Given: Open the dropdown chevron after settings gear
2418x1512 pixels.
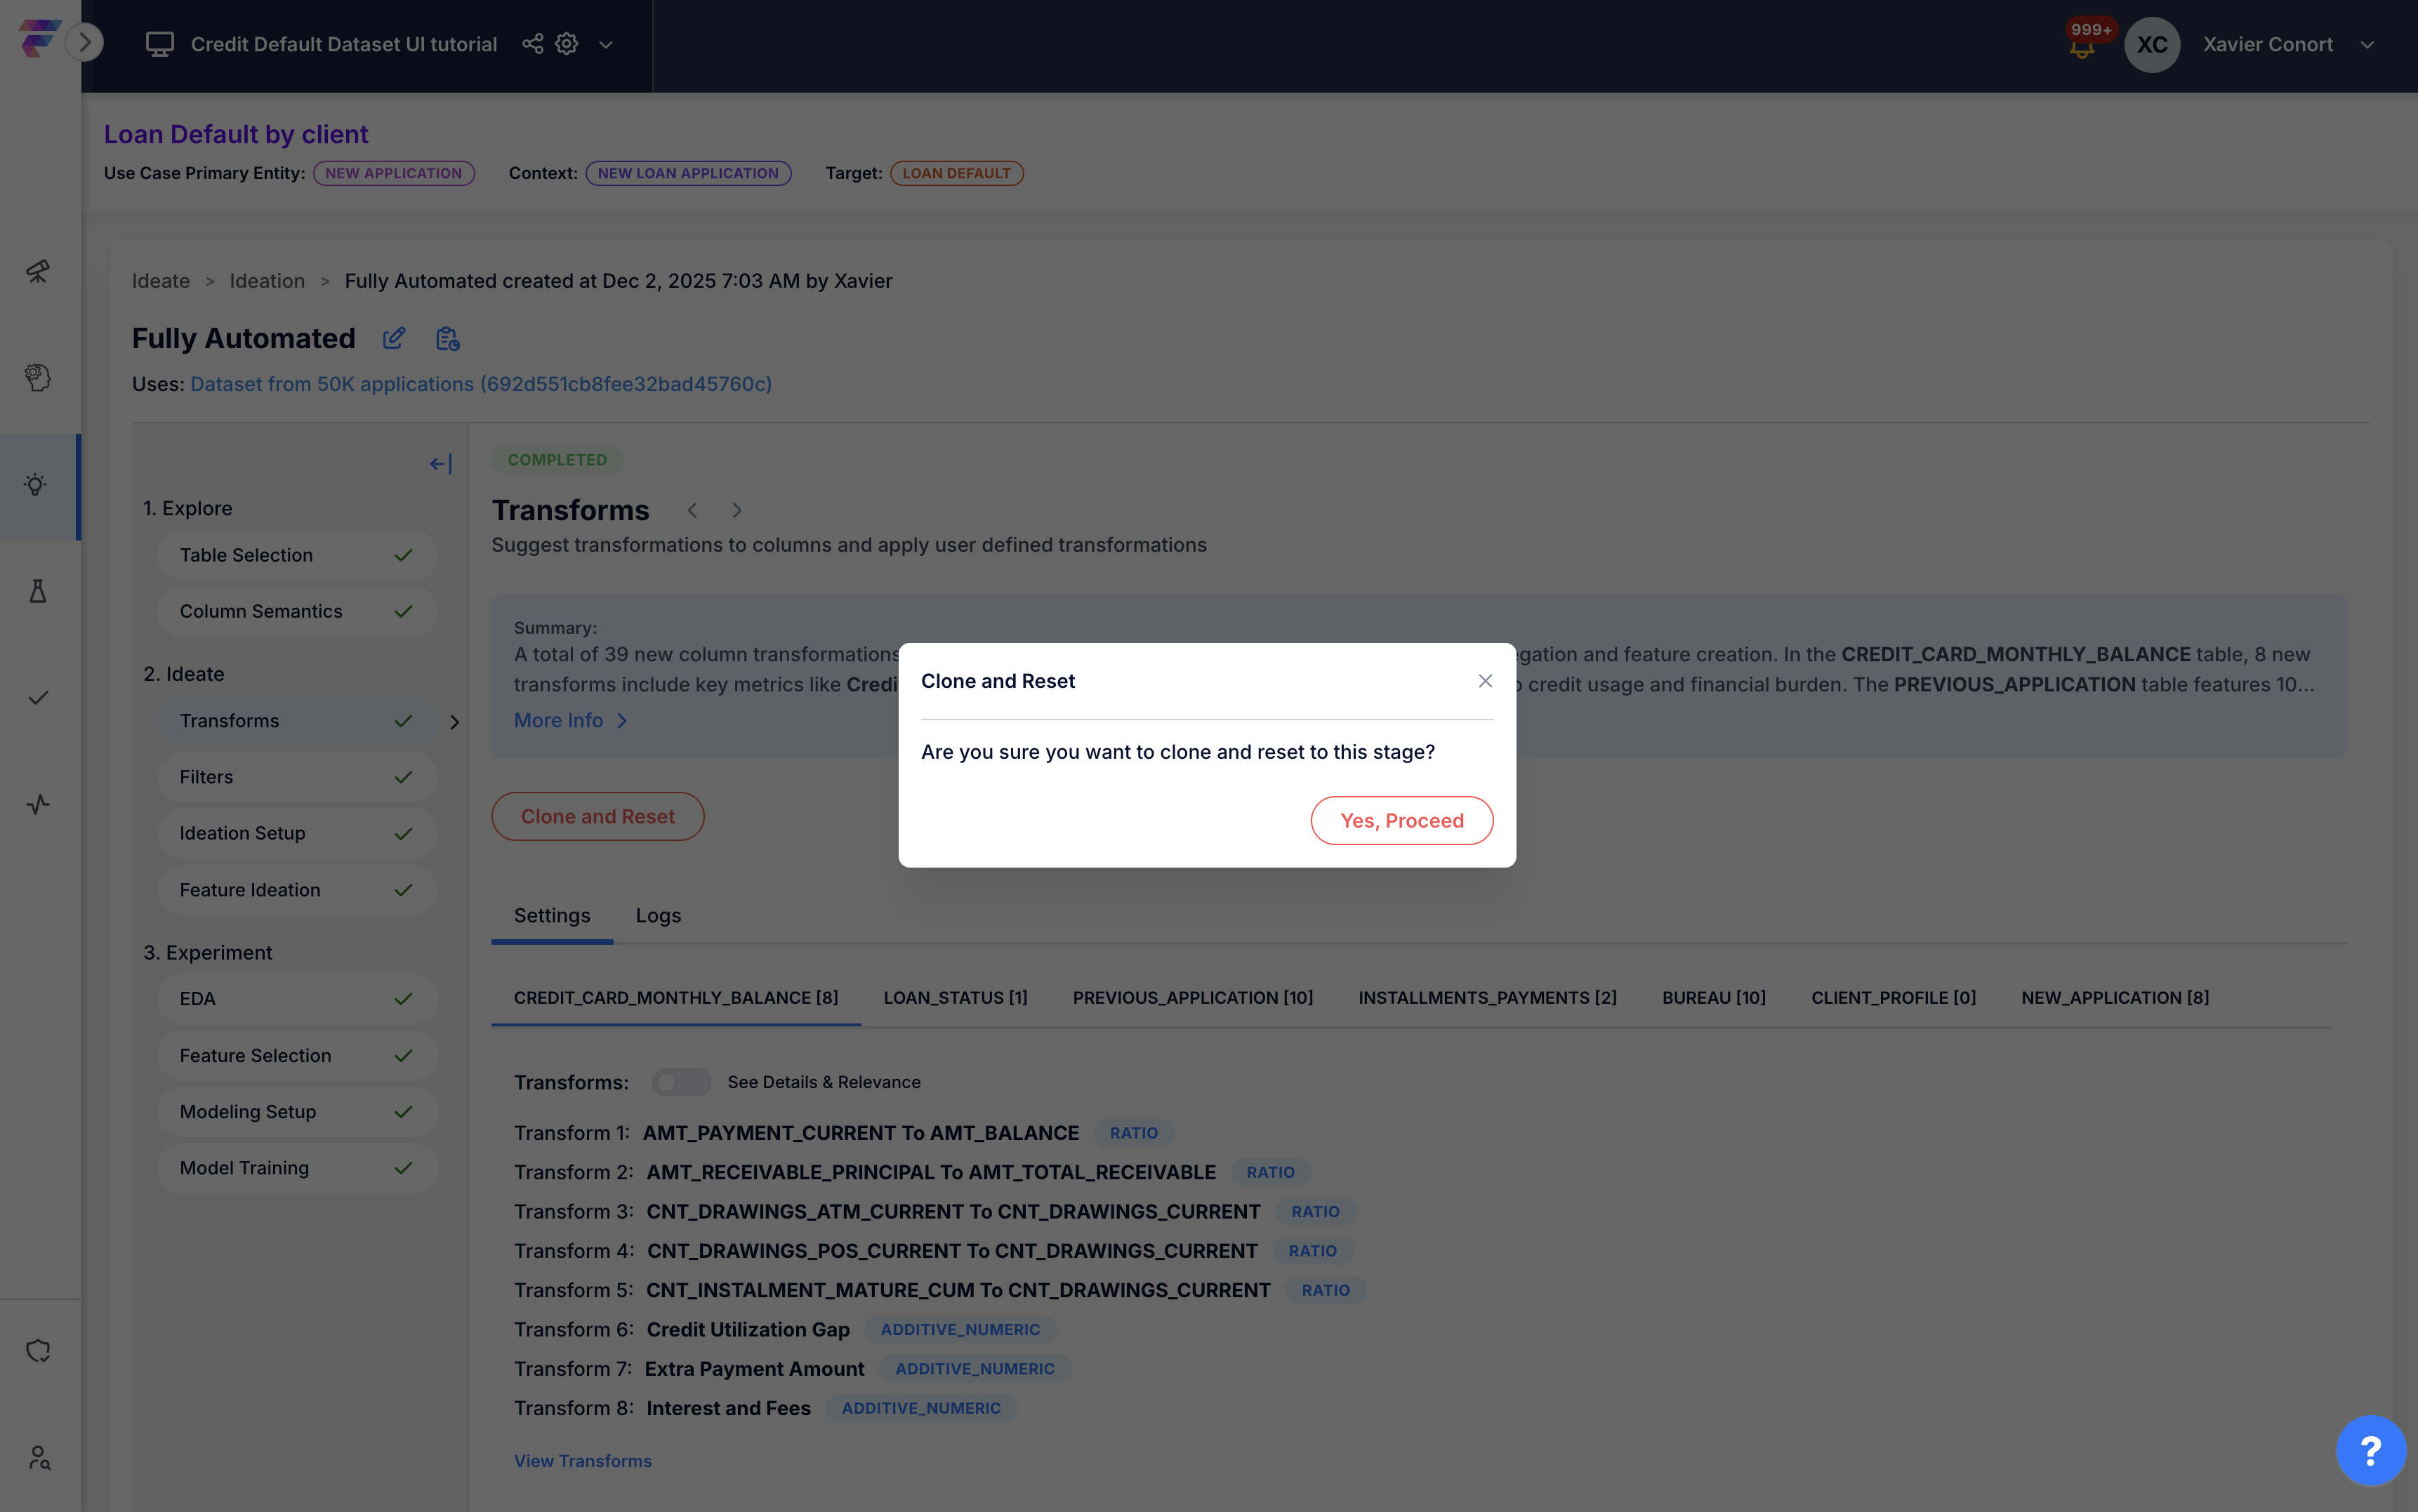Looking at the screenshot, I should [606, 45].
